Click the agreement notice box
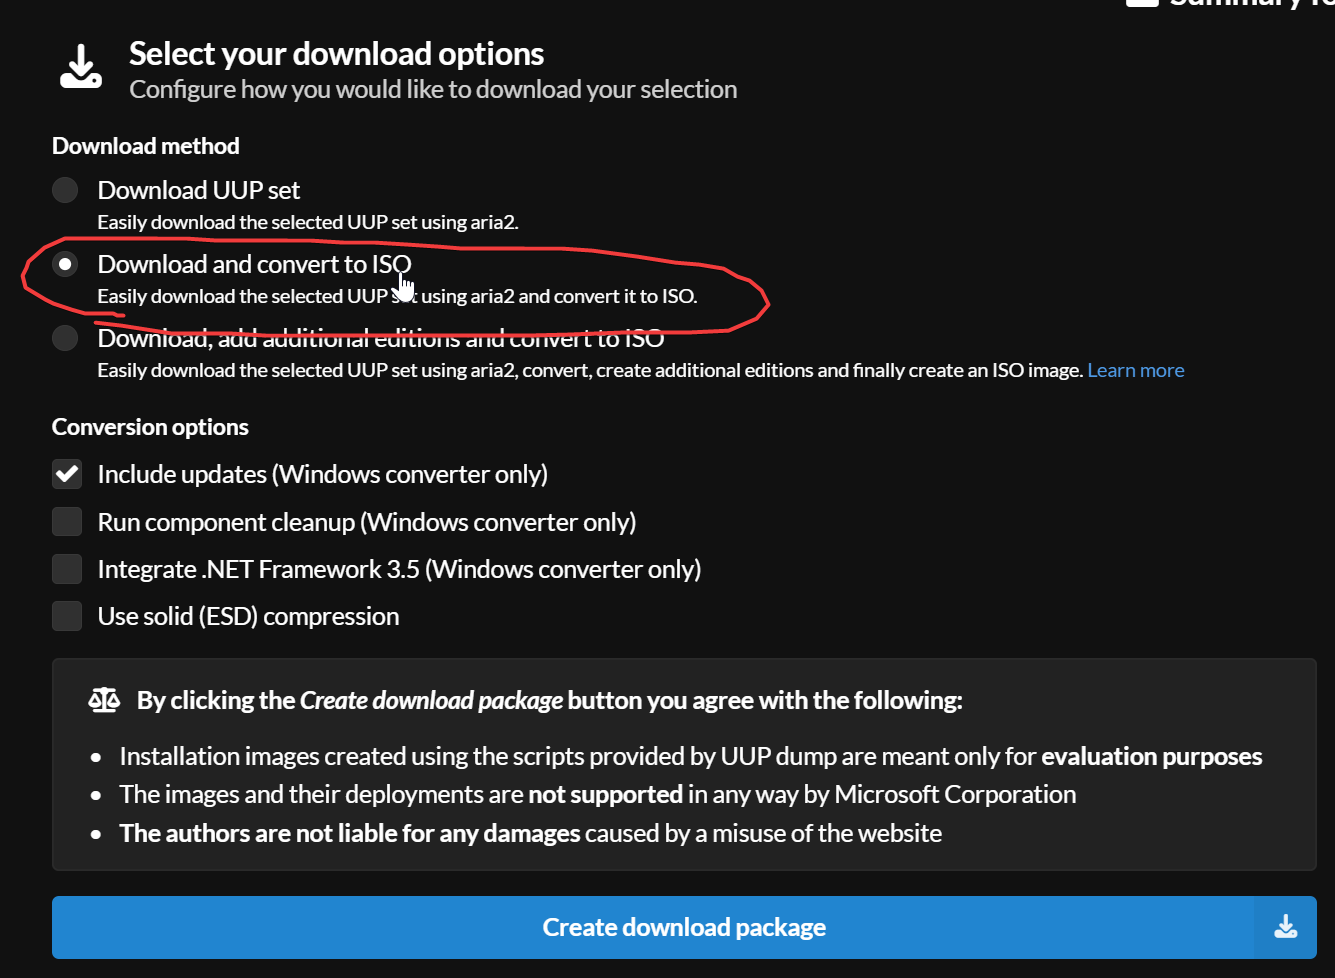 pos(683,763)
